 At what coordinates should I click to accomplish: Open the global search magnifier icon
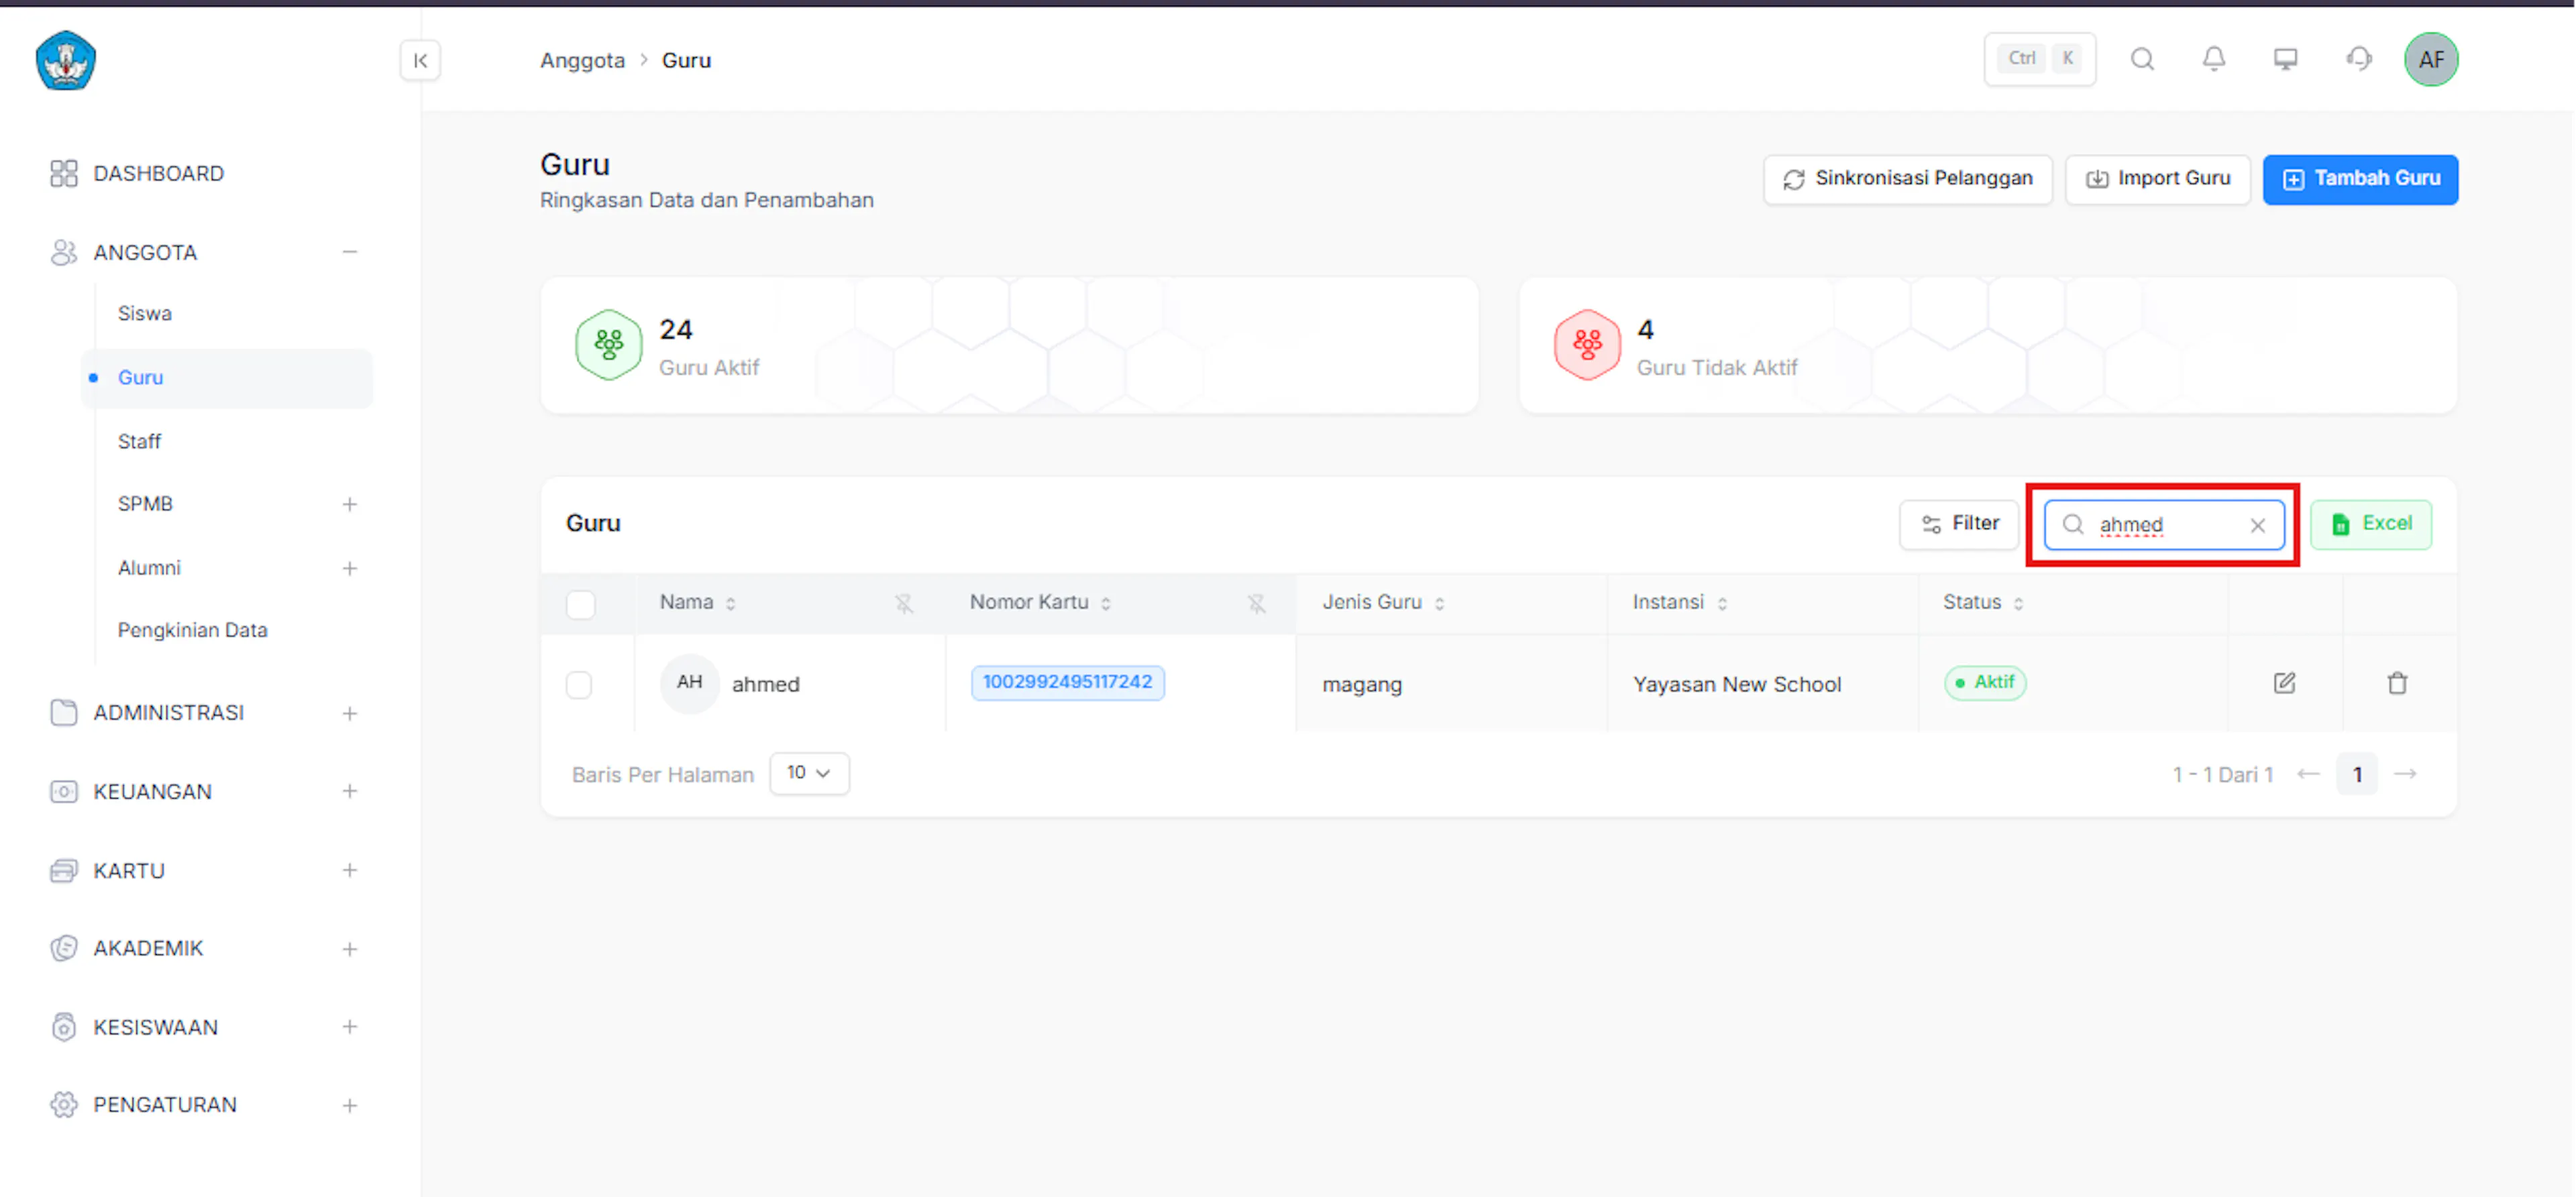click(2142, 59)
